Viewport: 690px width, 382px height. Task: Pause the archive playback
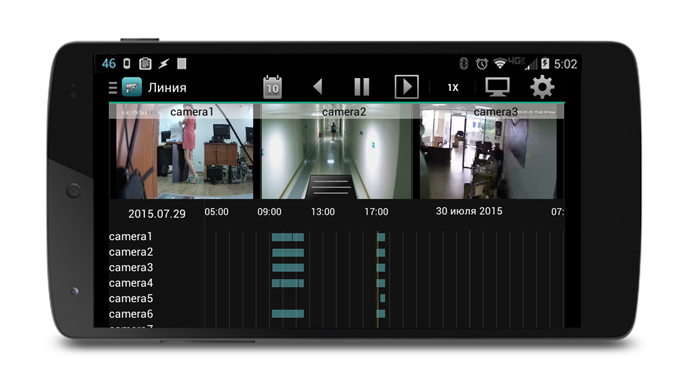tap(362, 87)
